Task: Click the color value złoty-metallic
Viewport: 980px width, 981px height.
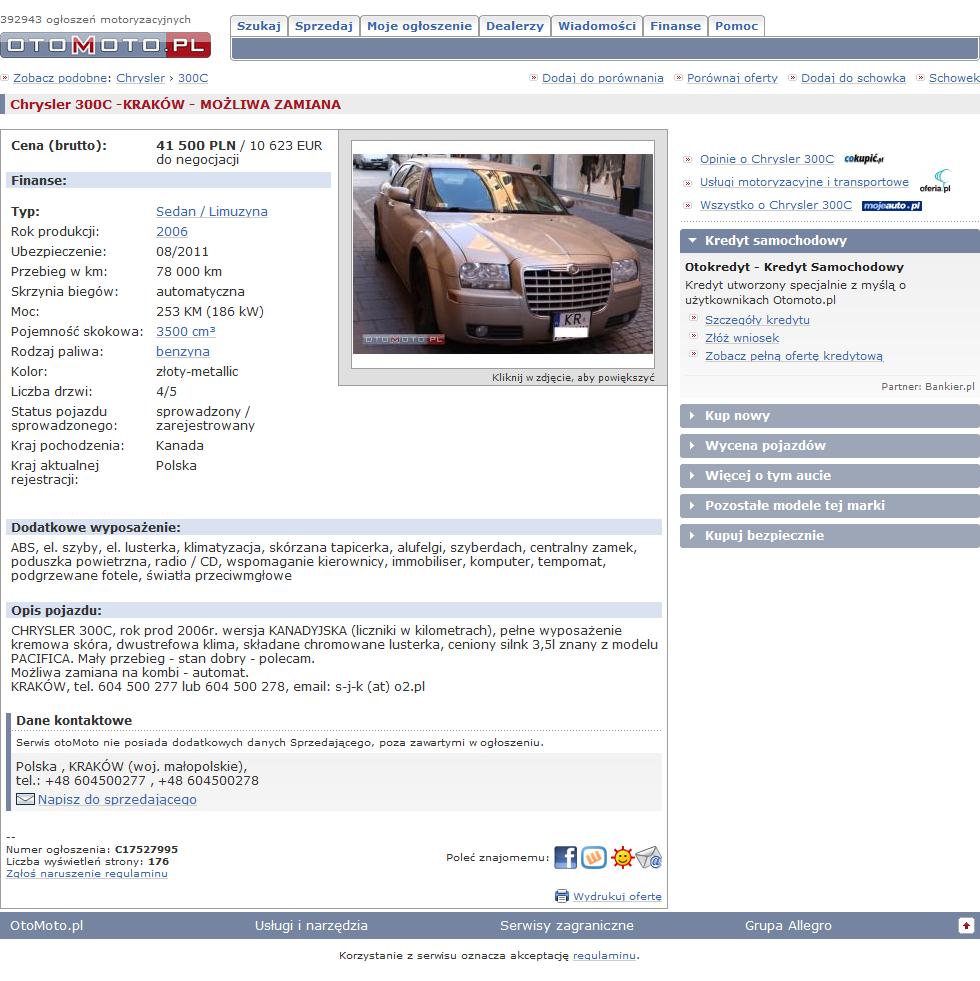Action: point(197,372)
